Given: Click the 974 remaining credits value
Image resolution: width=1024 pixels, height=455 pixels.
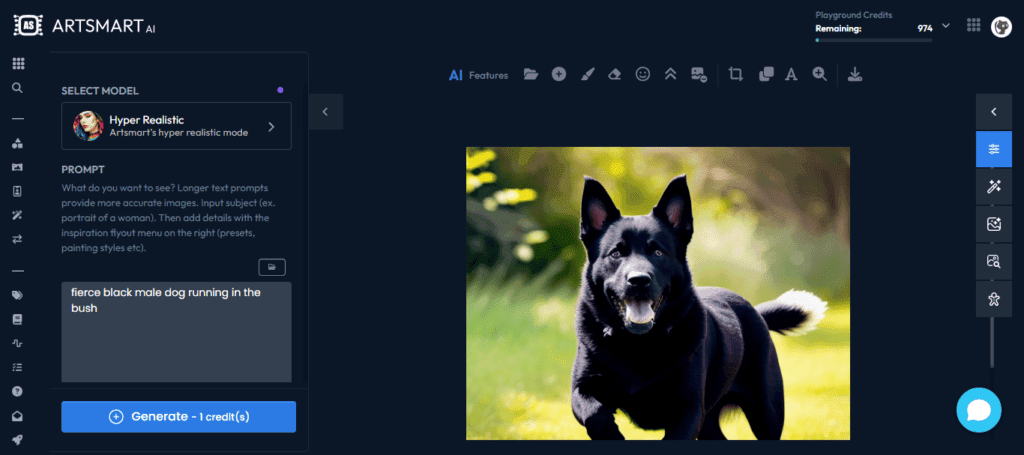Looking at the screenshot, I should [925, 28].
